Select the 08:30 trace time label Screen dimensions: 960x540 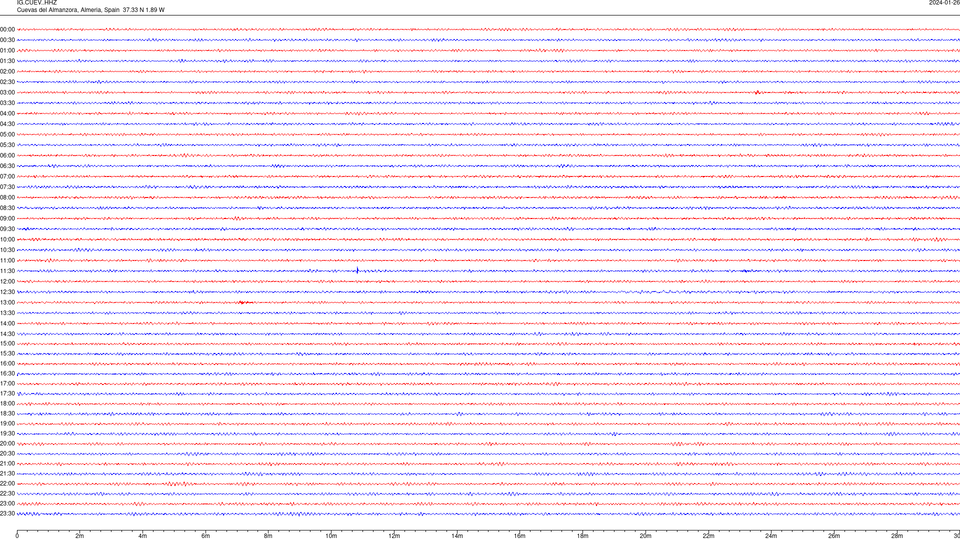7,208
